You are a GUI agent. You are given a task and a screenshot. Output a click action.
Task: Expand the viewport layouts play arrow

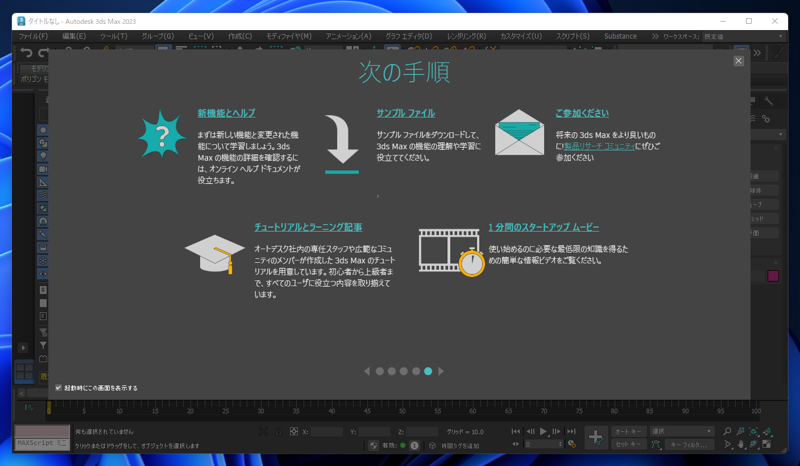(23, 348)
